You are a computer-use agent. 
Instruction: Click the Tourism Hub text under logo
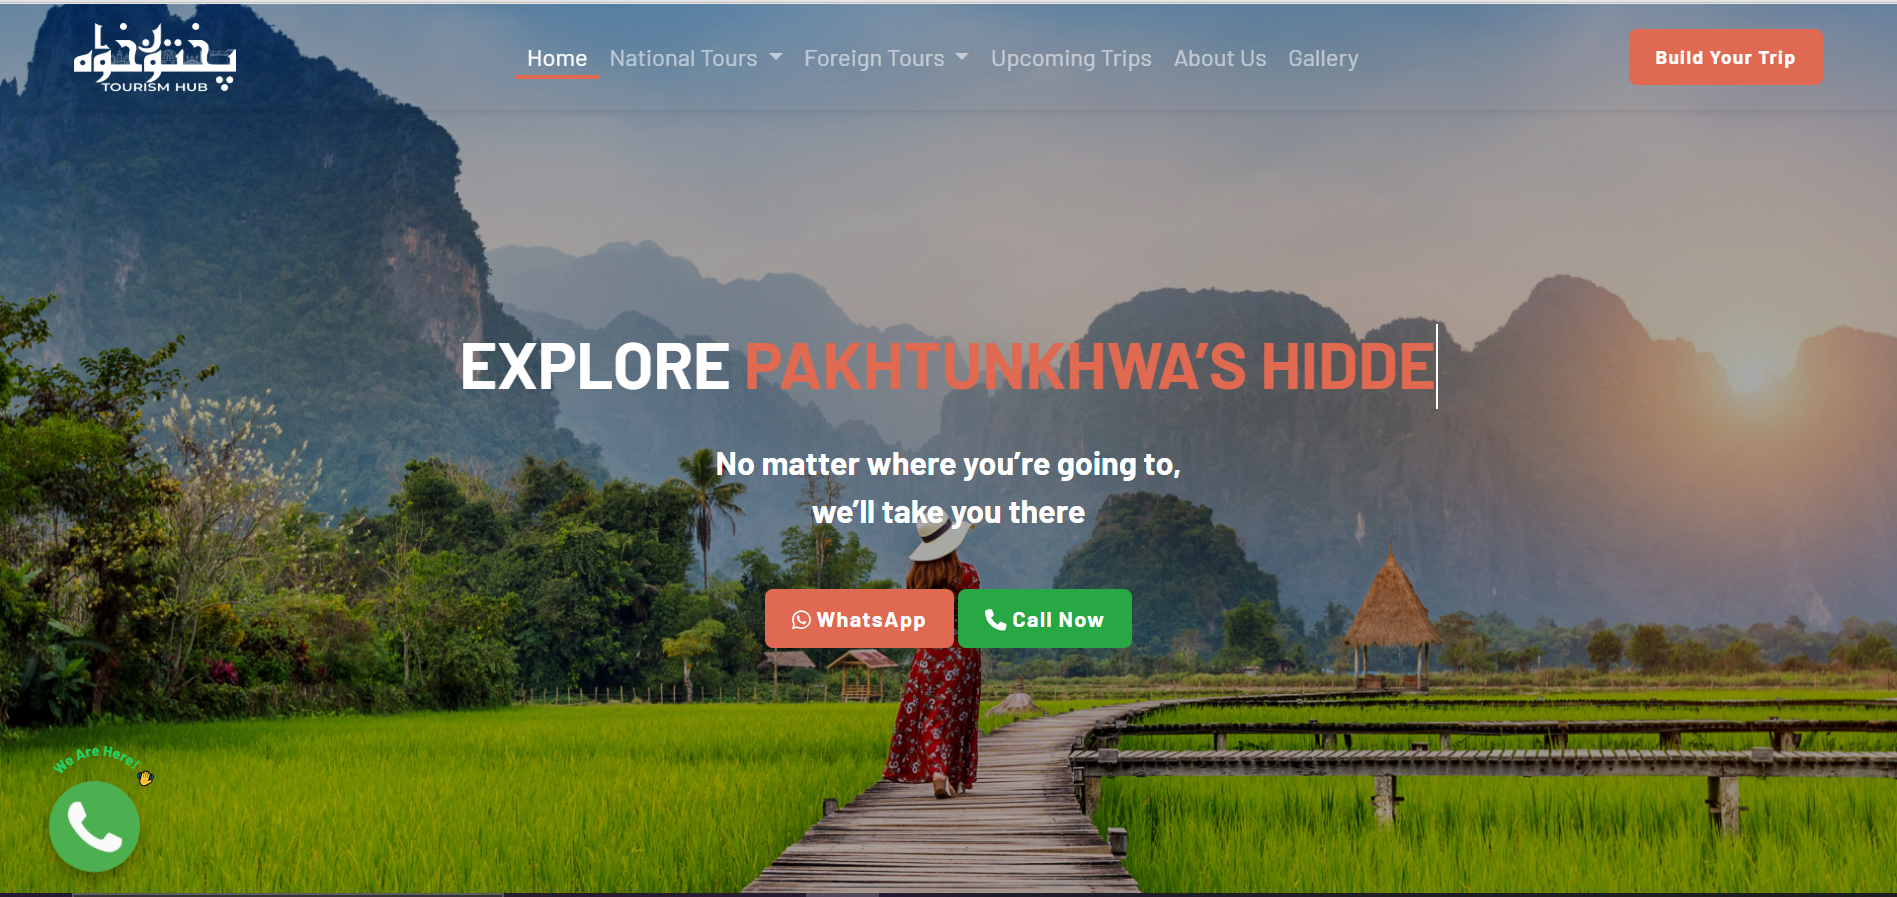click(x=155, y=87)
